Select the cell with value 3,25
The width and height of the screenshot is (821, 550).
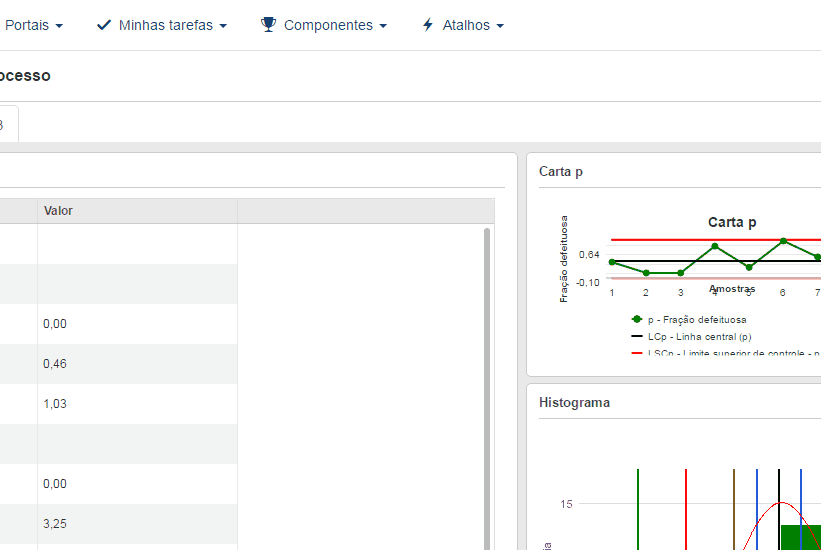pyautogui.click(x=137, y=524)
